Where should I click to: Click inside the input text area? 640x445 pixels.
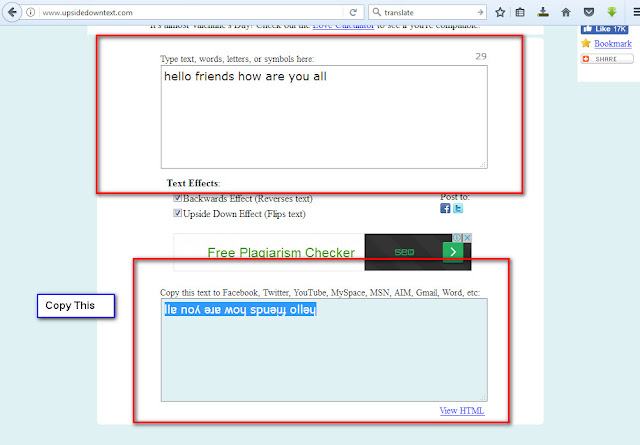tap(324, 117)
